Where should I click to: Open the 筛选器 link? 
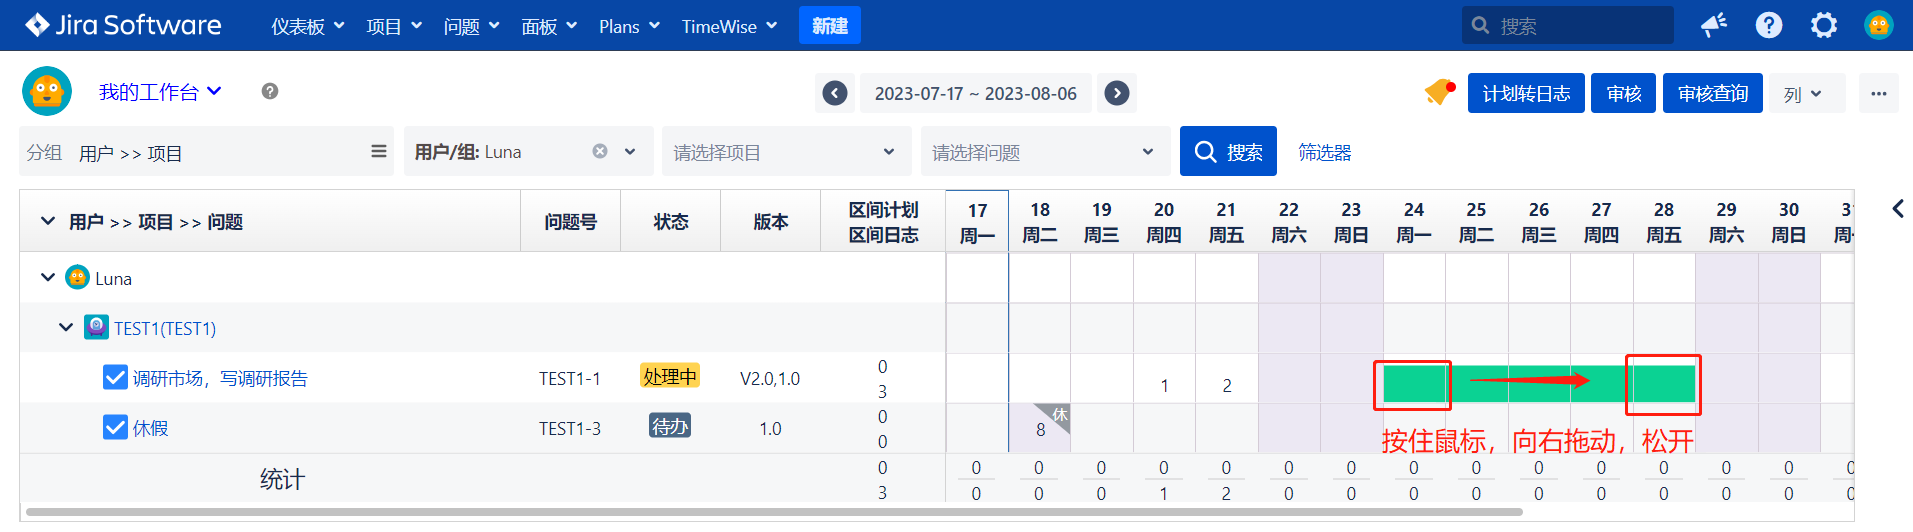[x=1324, y=152]
